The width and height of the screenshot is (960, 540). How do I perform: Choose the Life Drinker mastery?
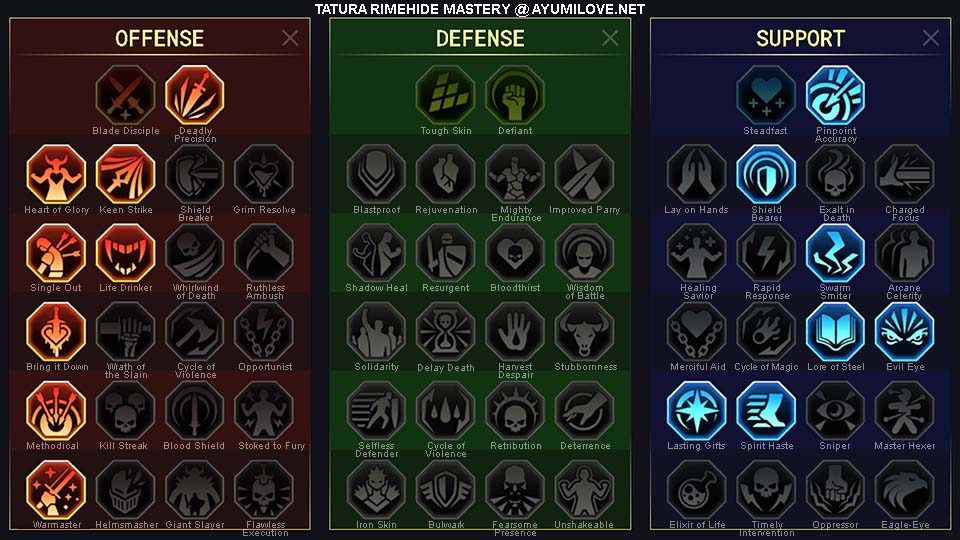click(126, 253)
